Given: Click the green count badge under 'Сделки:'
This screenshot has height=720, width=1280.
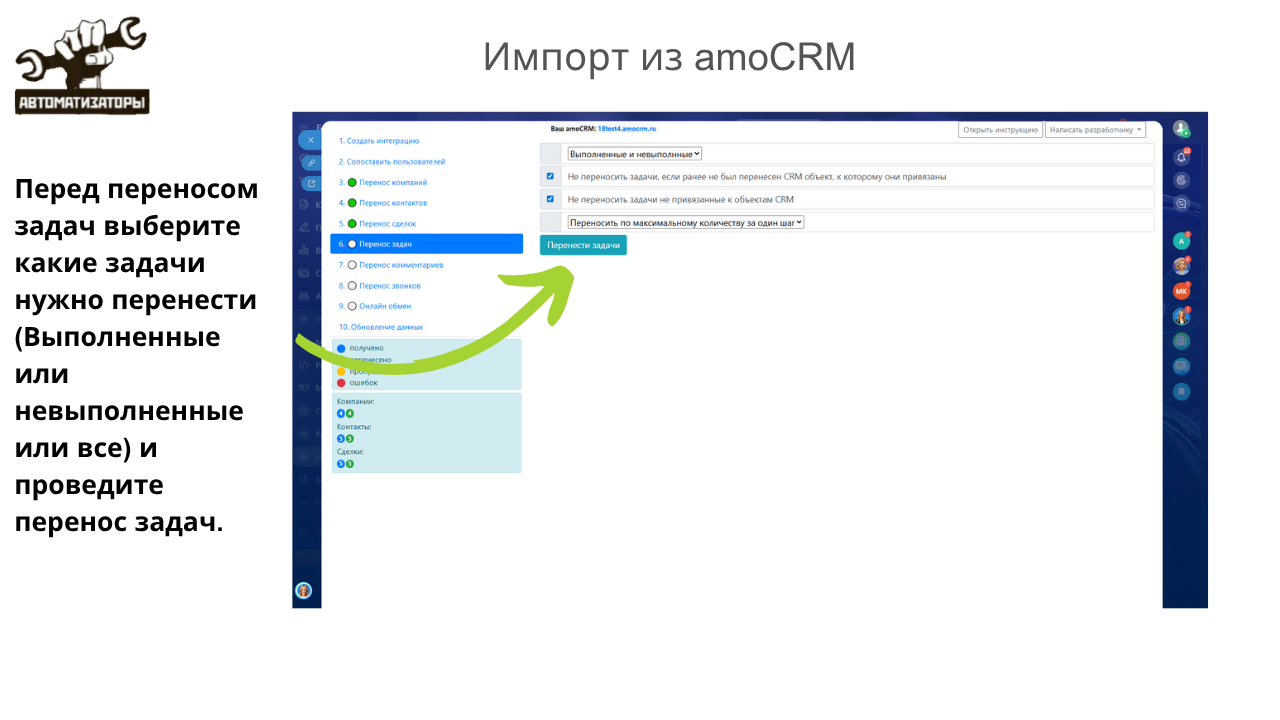Looking at the screenshot, I should click(x=350, y=464).
